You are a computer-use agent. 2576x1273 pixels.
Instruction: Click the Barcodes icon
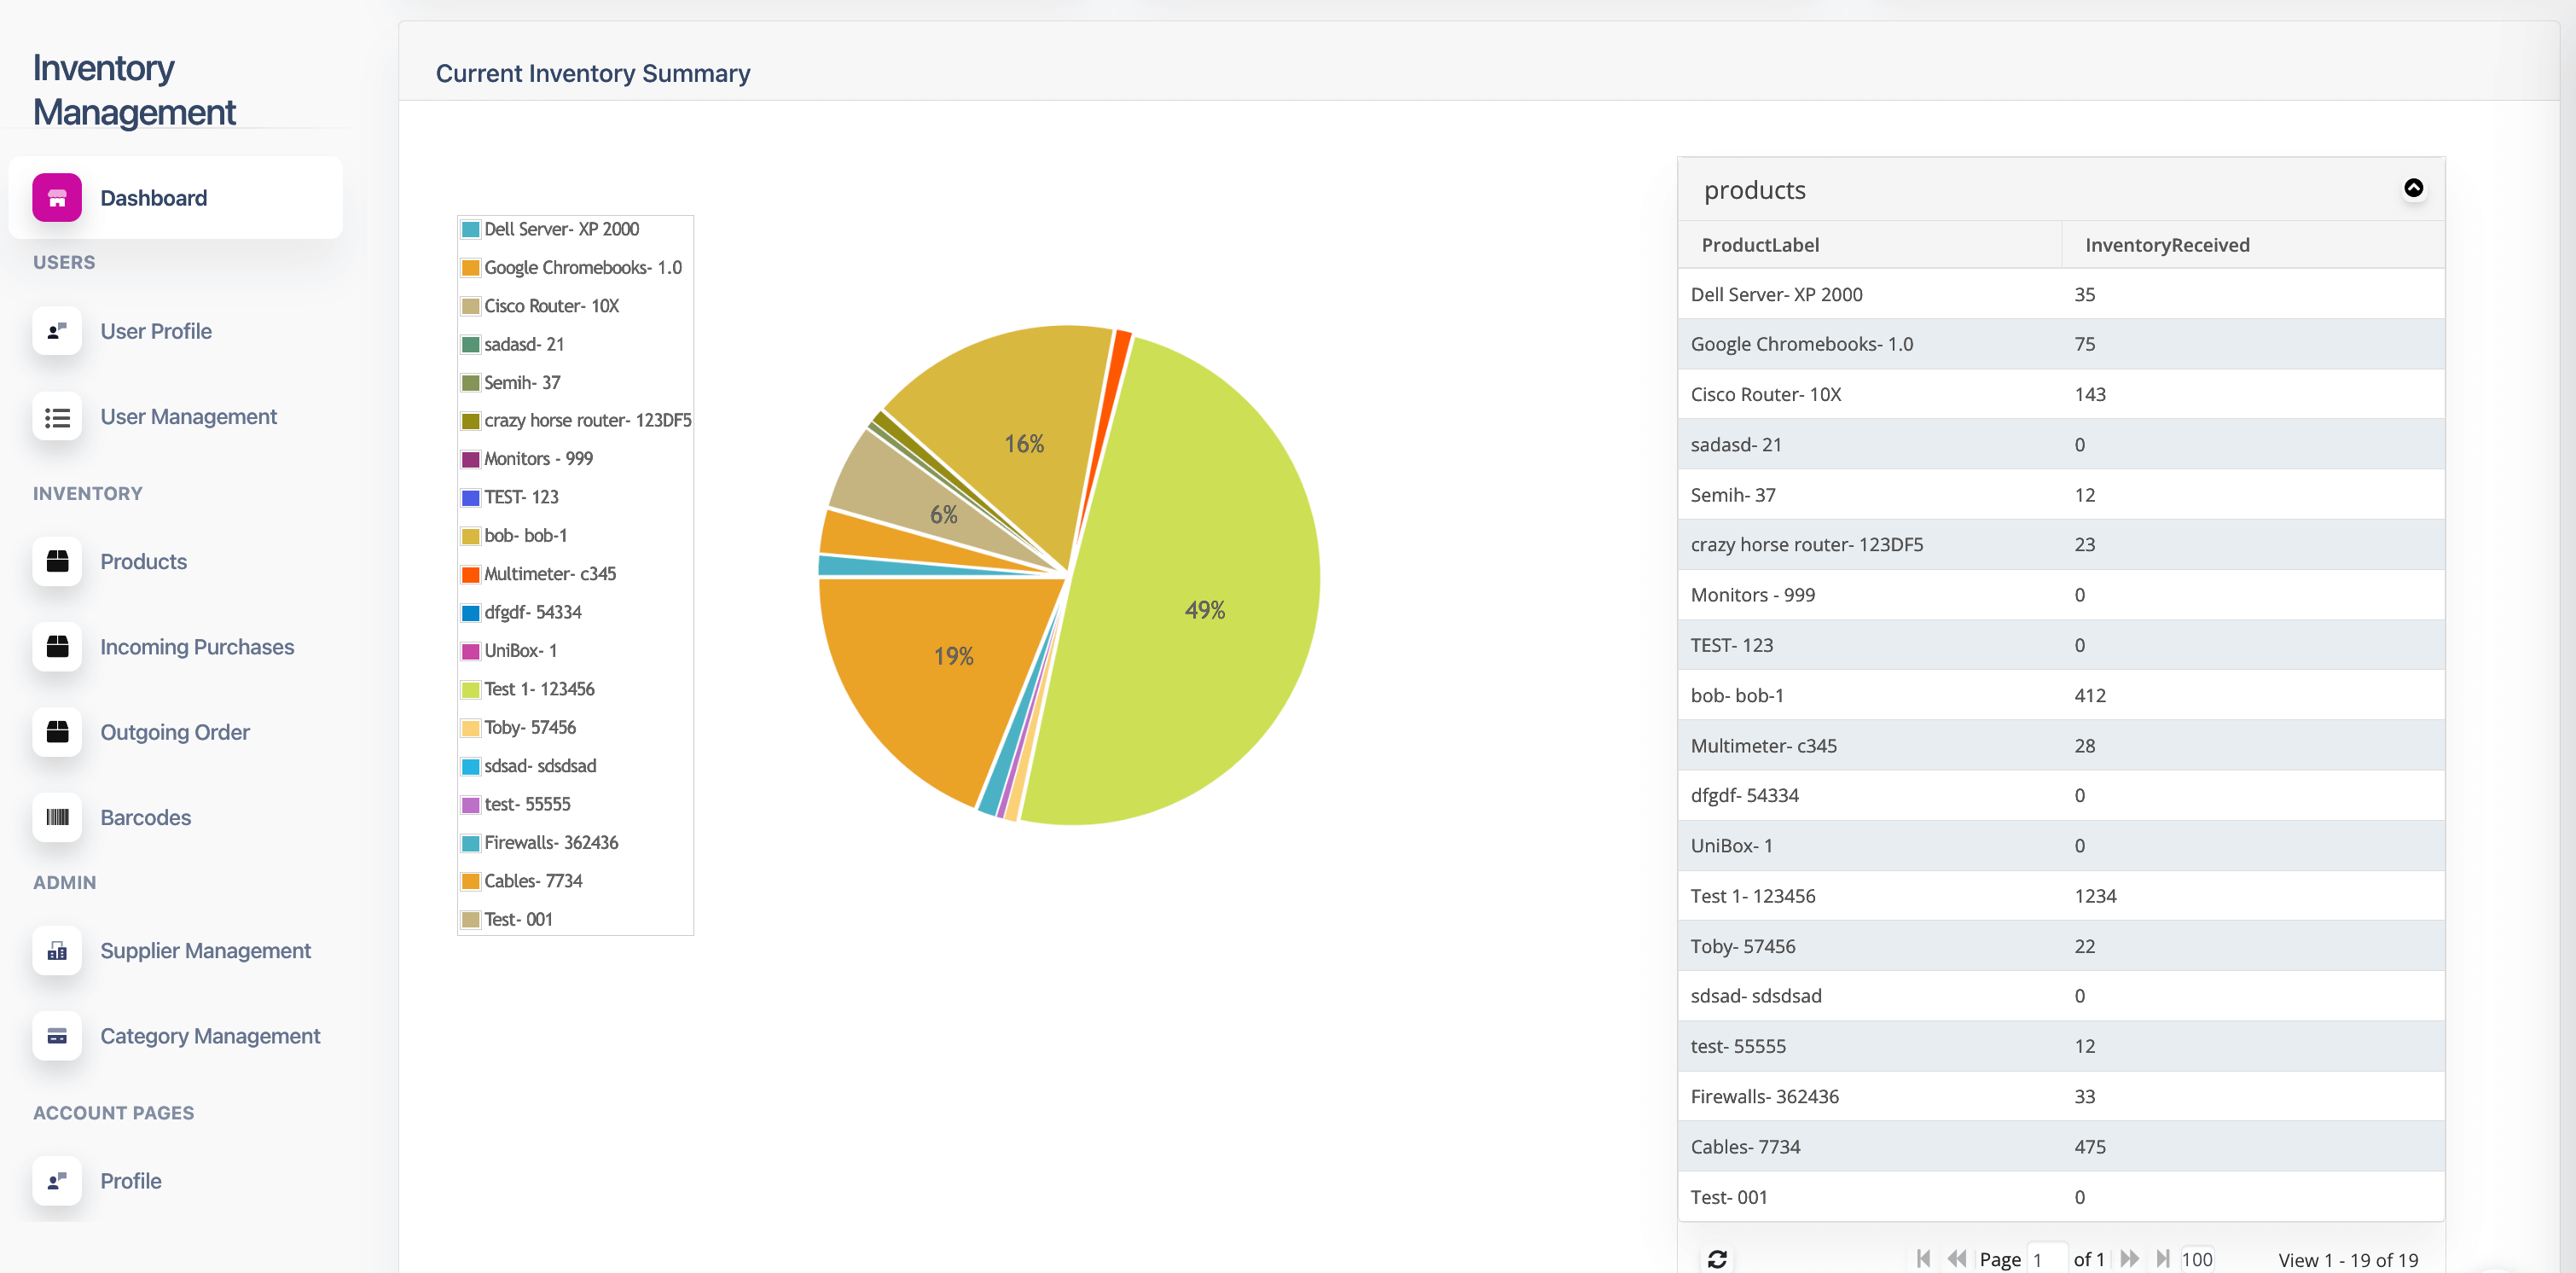(x=57, y=817)
